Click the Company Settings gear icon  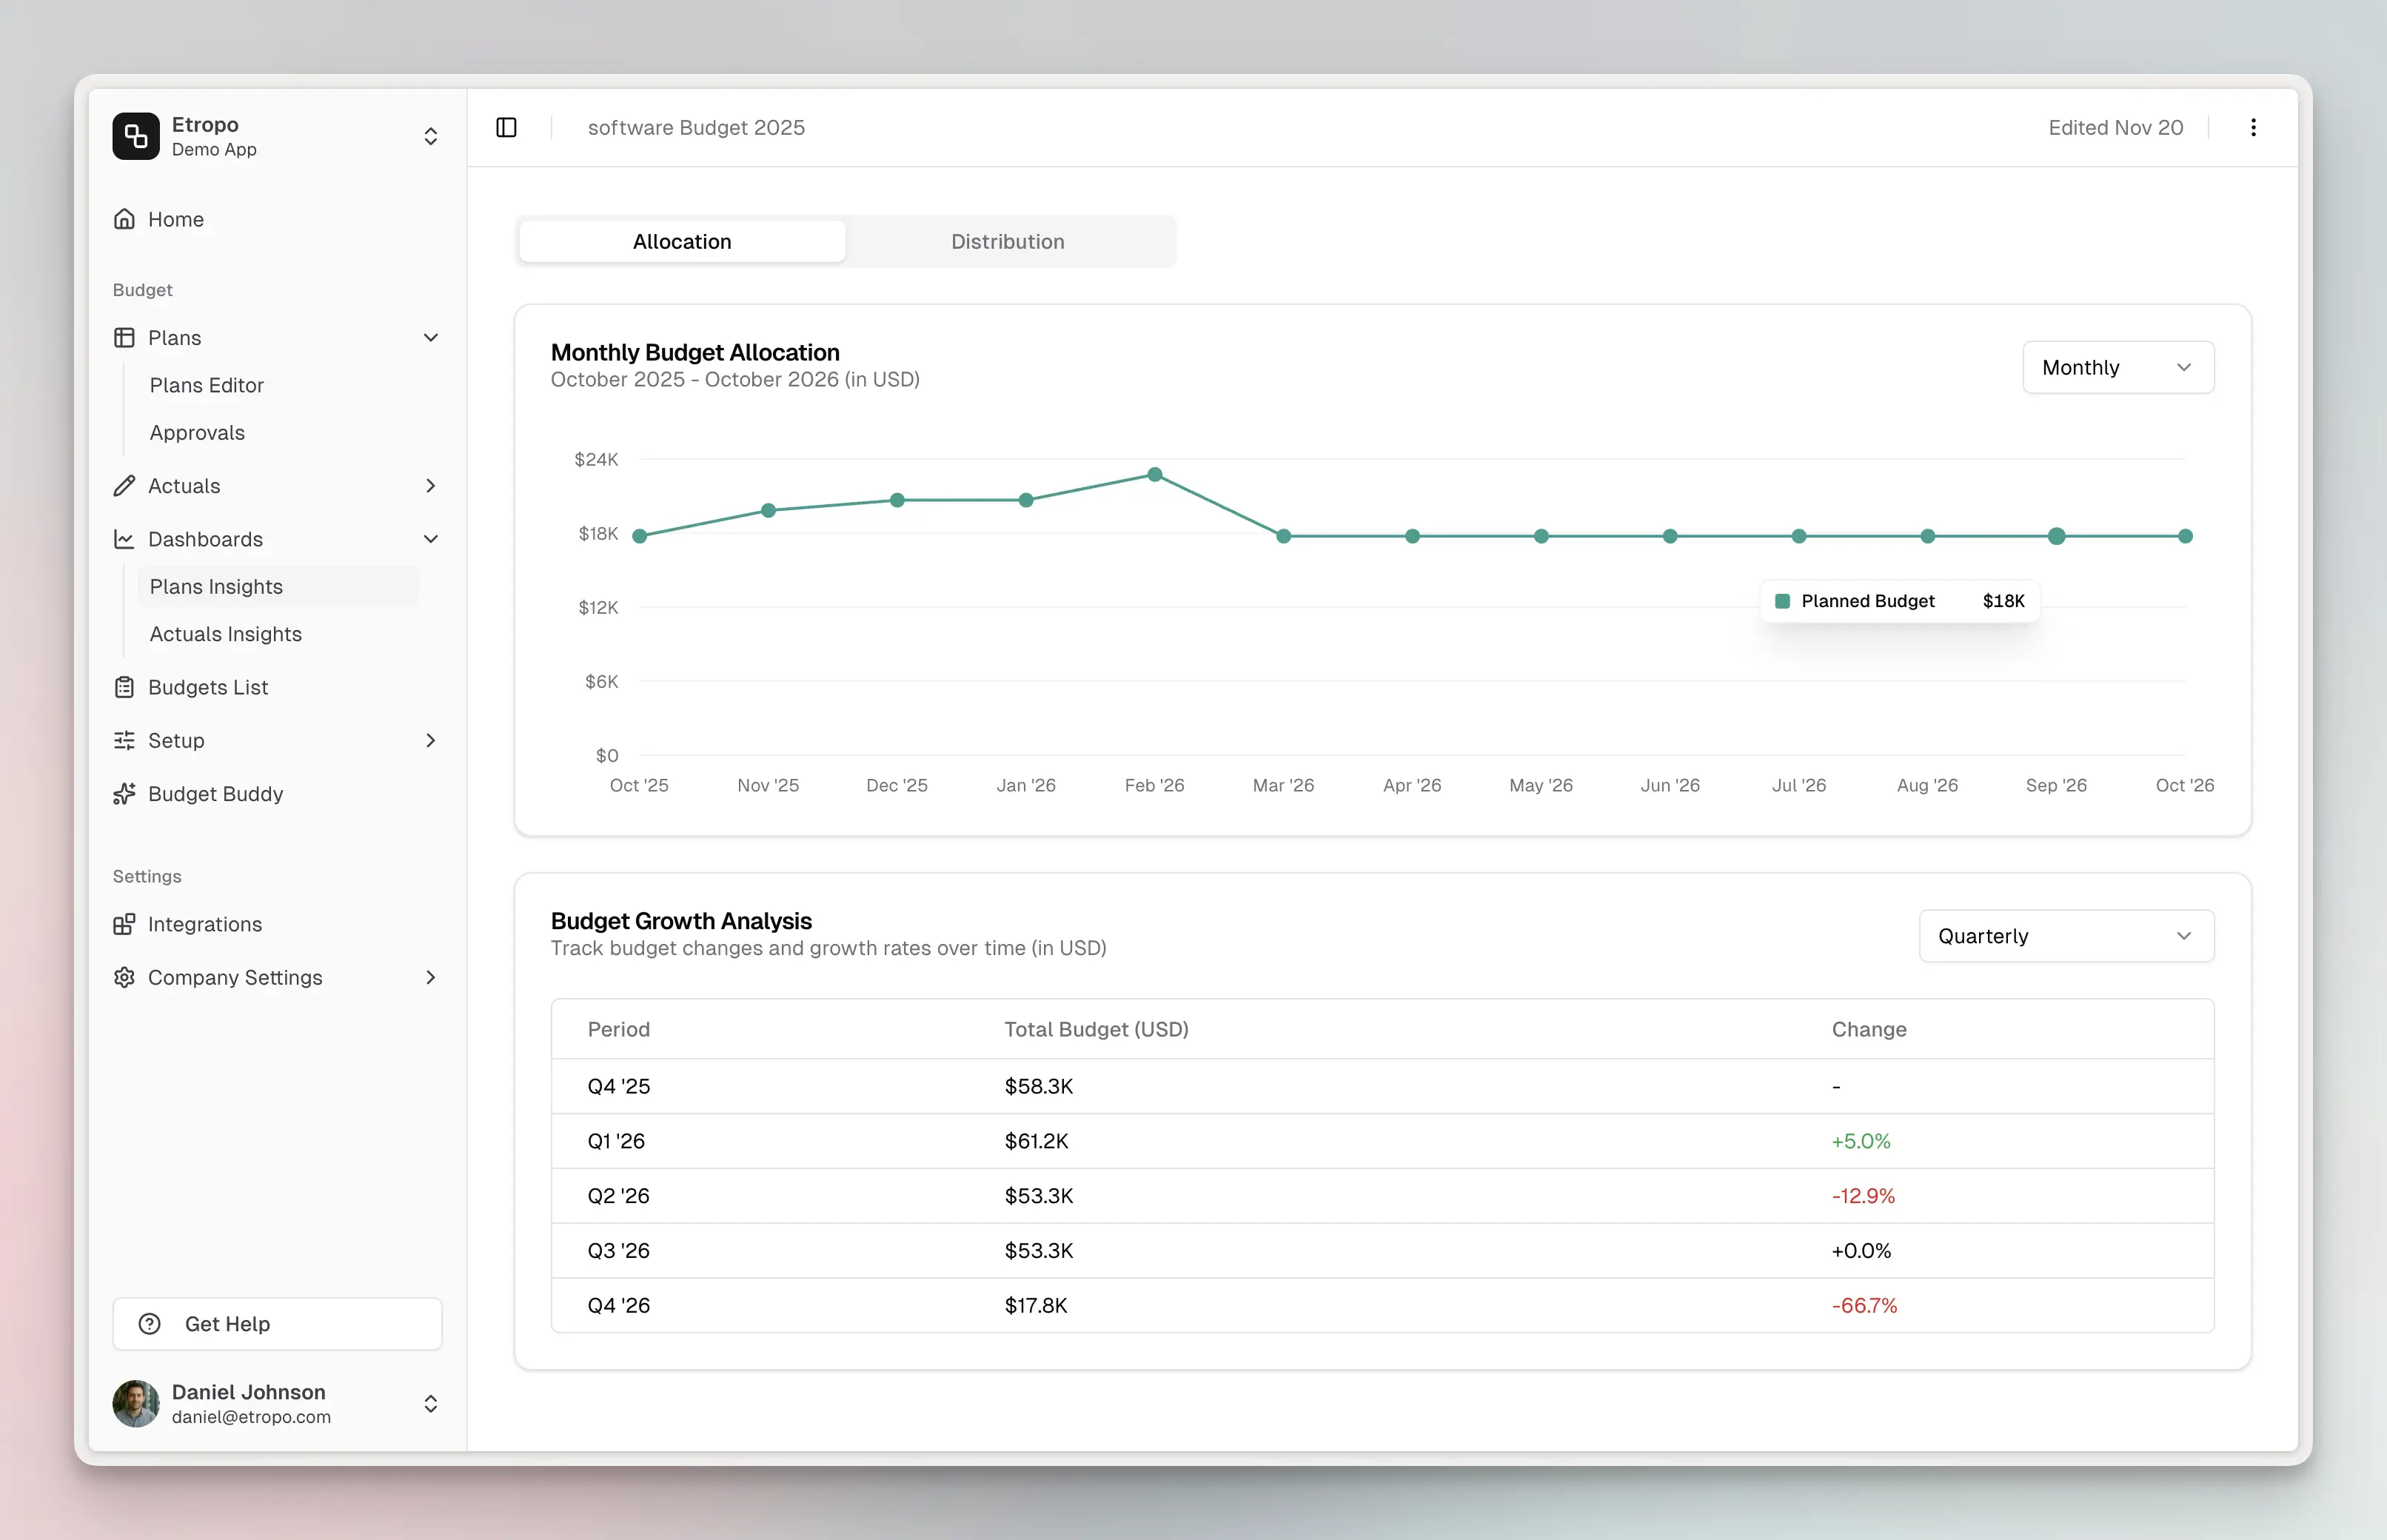pyautogui.click(x=124, y=977)
